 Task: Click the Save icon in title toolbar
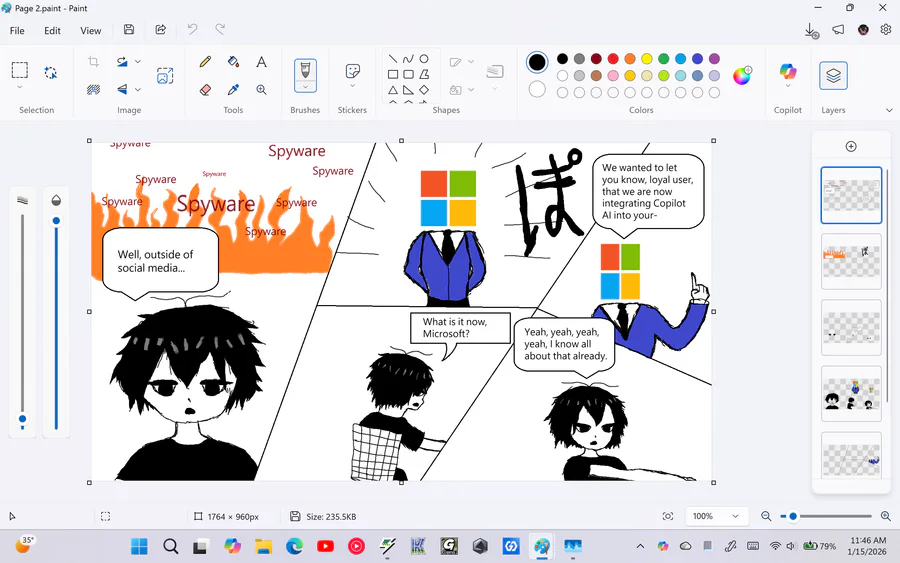click(129, 30)
